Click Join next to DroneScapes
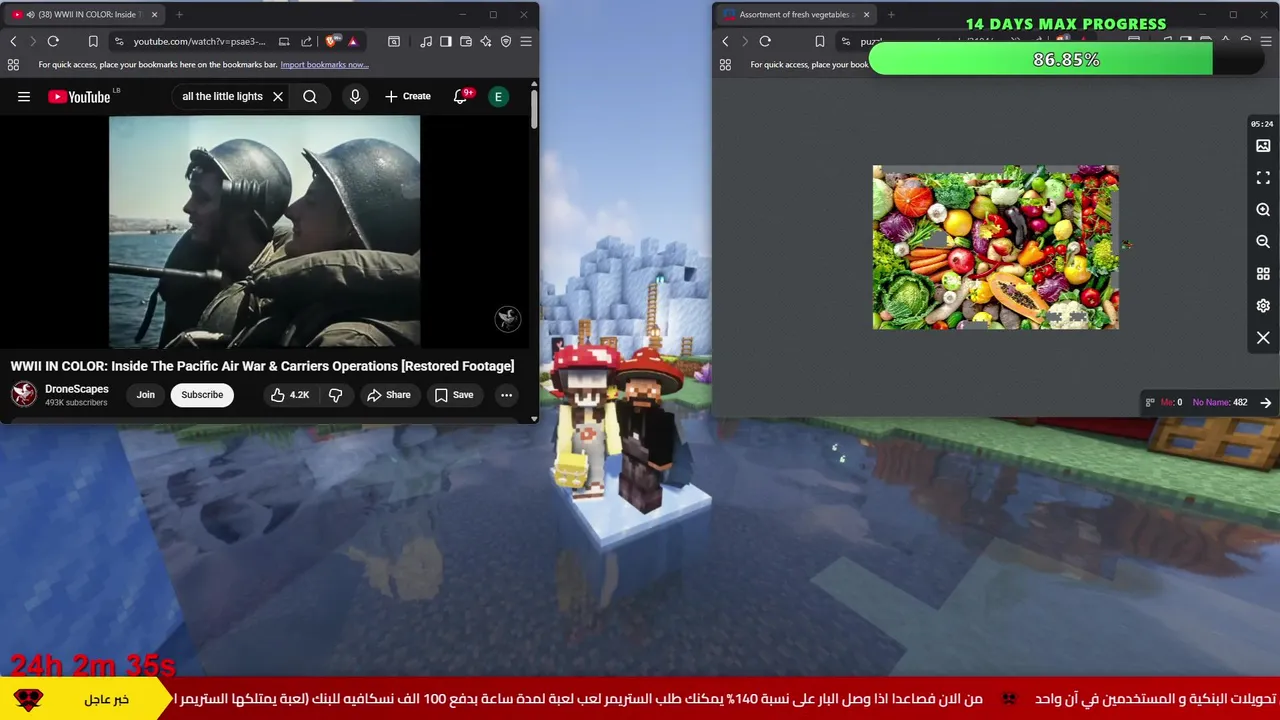 pos(146,395)
